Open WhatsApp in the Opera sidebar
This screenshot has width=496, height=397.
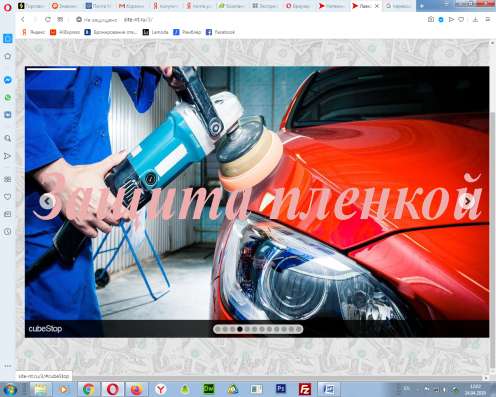pyautogui.click(x=8, y=97)
